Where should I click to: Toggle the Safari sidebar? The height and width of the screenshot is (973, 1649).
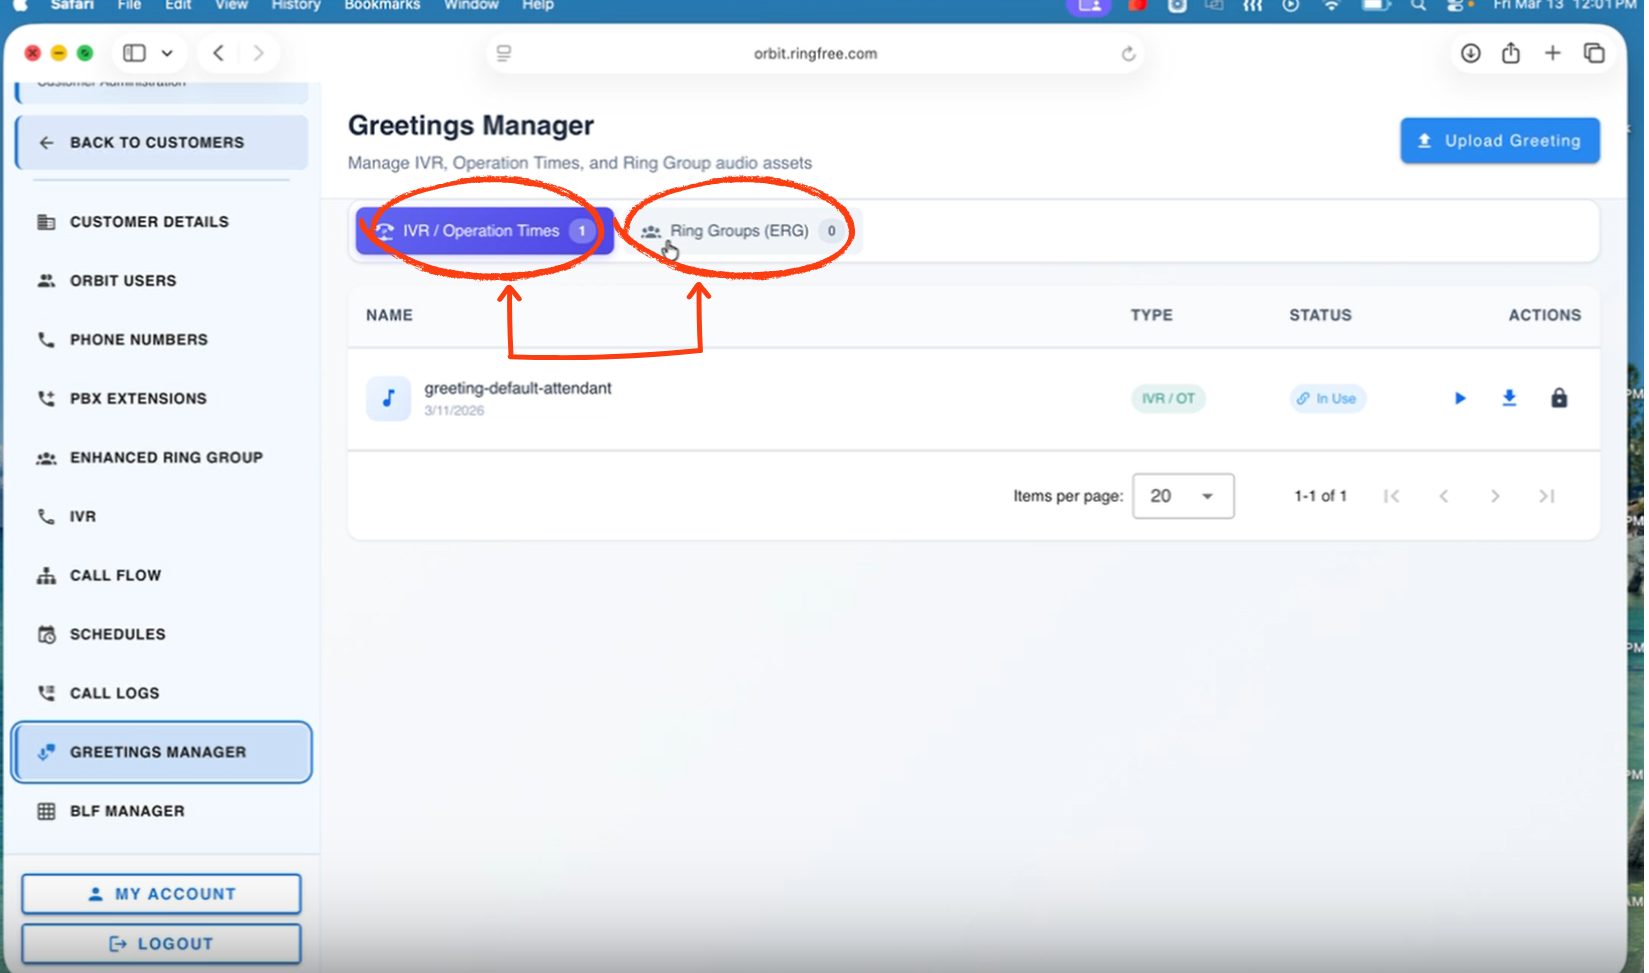coord(135,53)
